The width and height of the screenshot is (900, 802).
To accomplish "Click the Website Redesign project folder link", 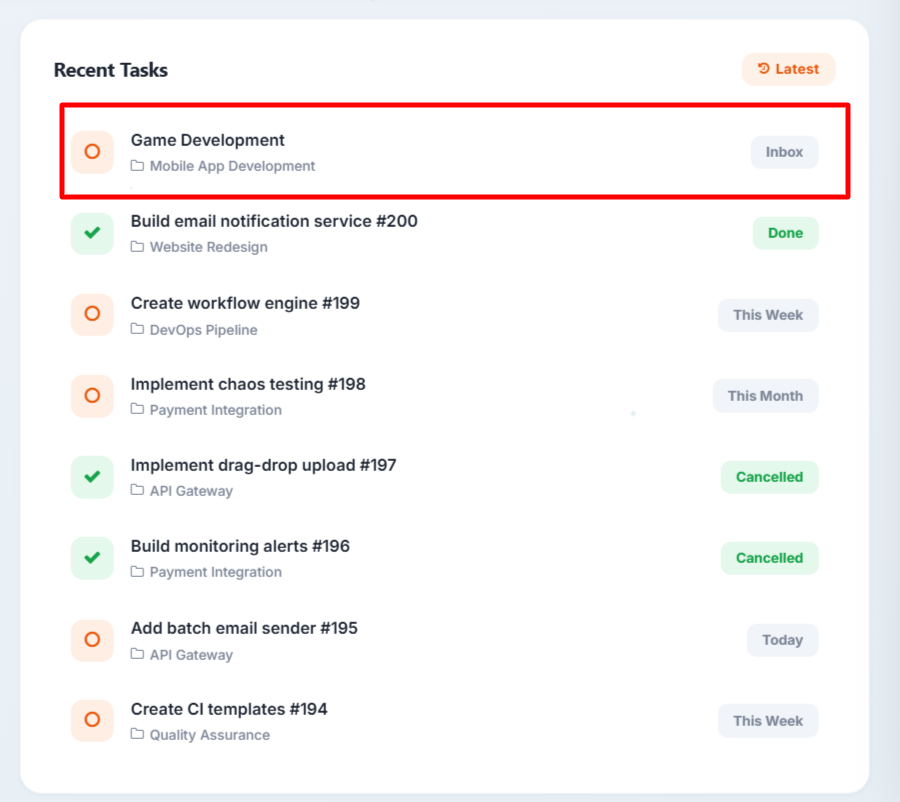I will pos(208,247).
